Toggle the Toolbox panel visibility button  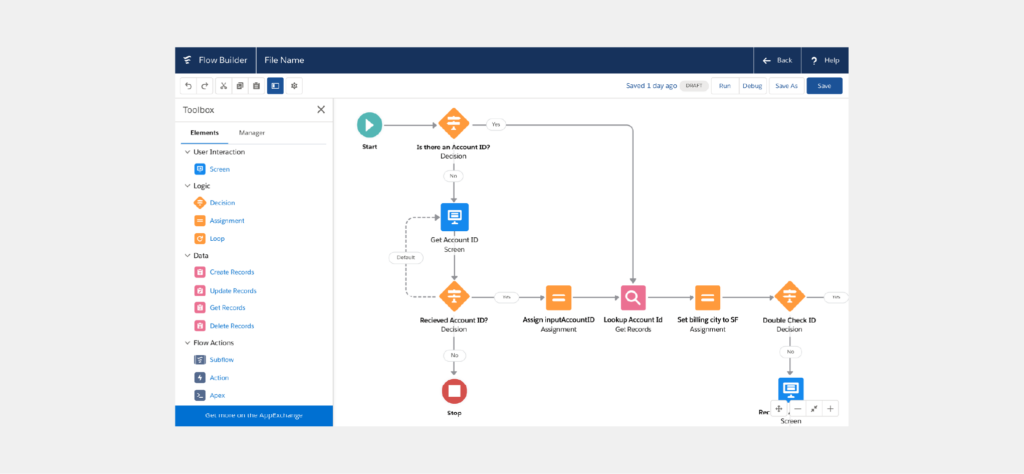[x=275, y=86]
